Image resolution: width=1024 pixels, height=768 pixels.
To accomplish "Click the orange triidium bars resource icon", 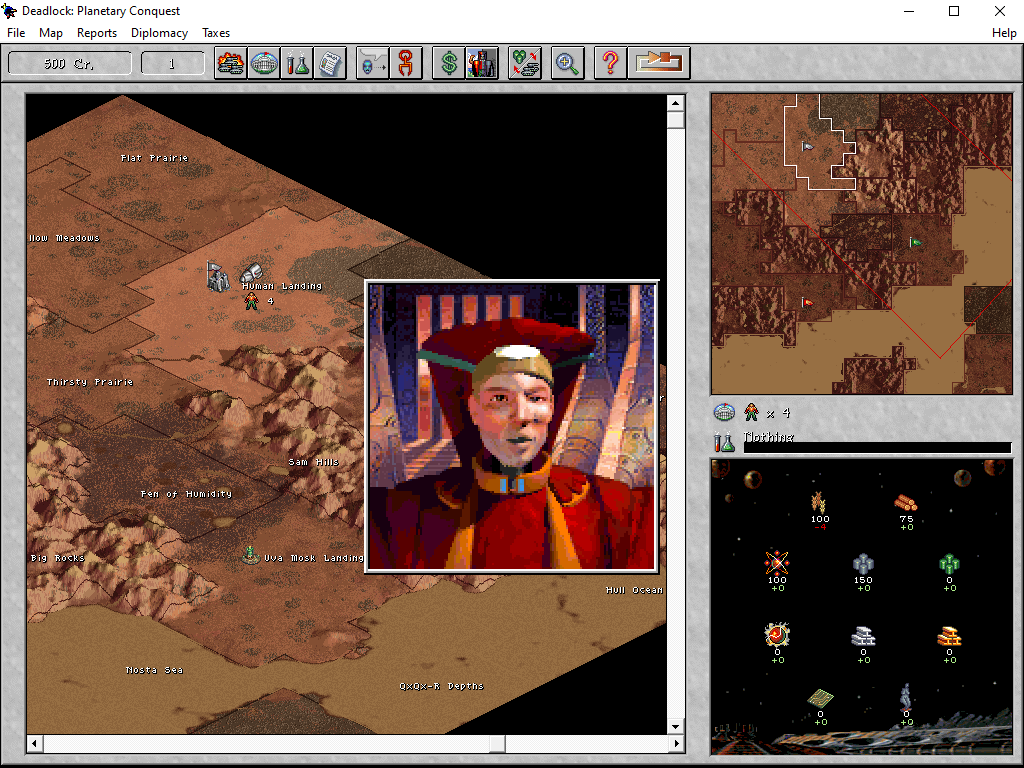I will pyautogui.click(x=949, y=636).
